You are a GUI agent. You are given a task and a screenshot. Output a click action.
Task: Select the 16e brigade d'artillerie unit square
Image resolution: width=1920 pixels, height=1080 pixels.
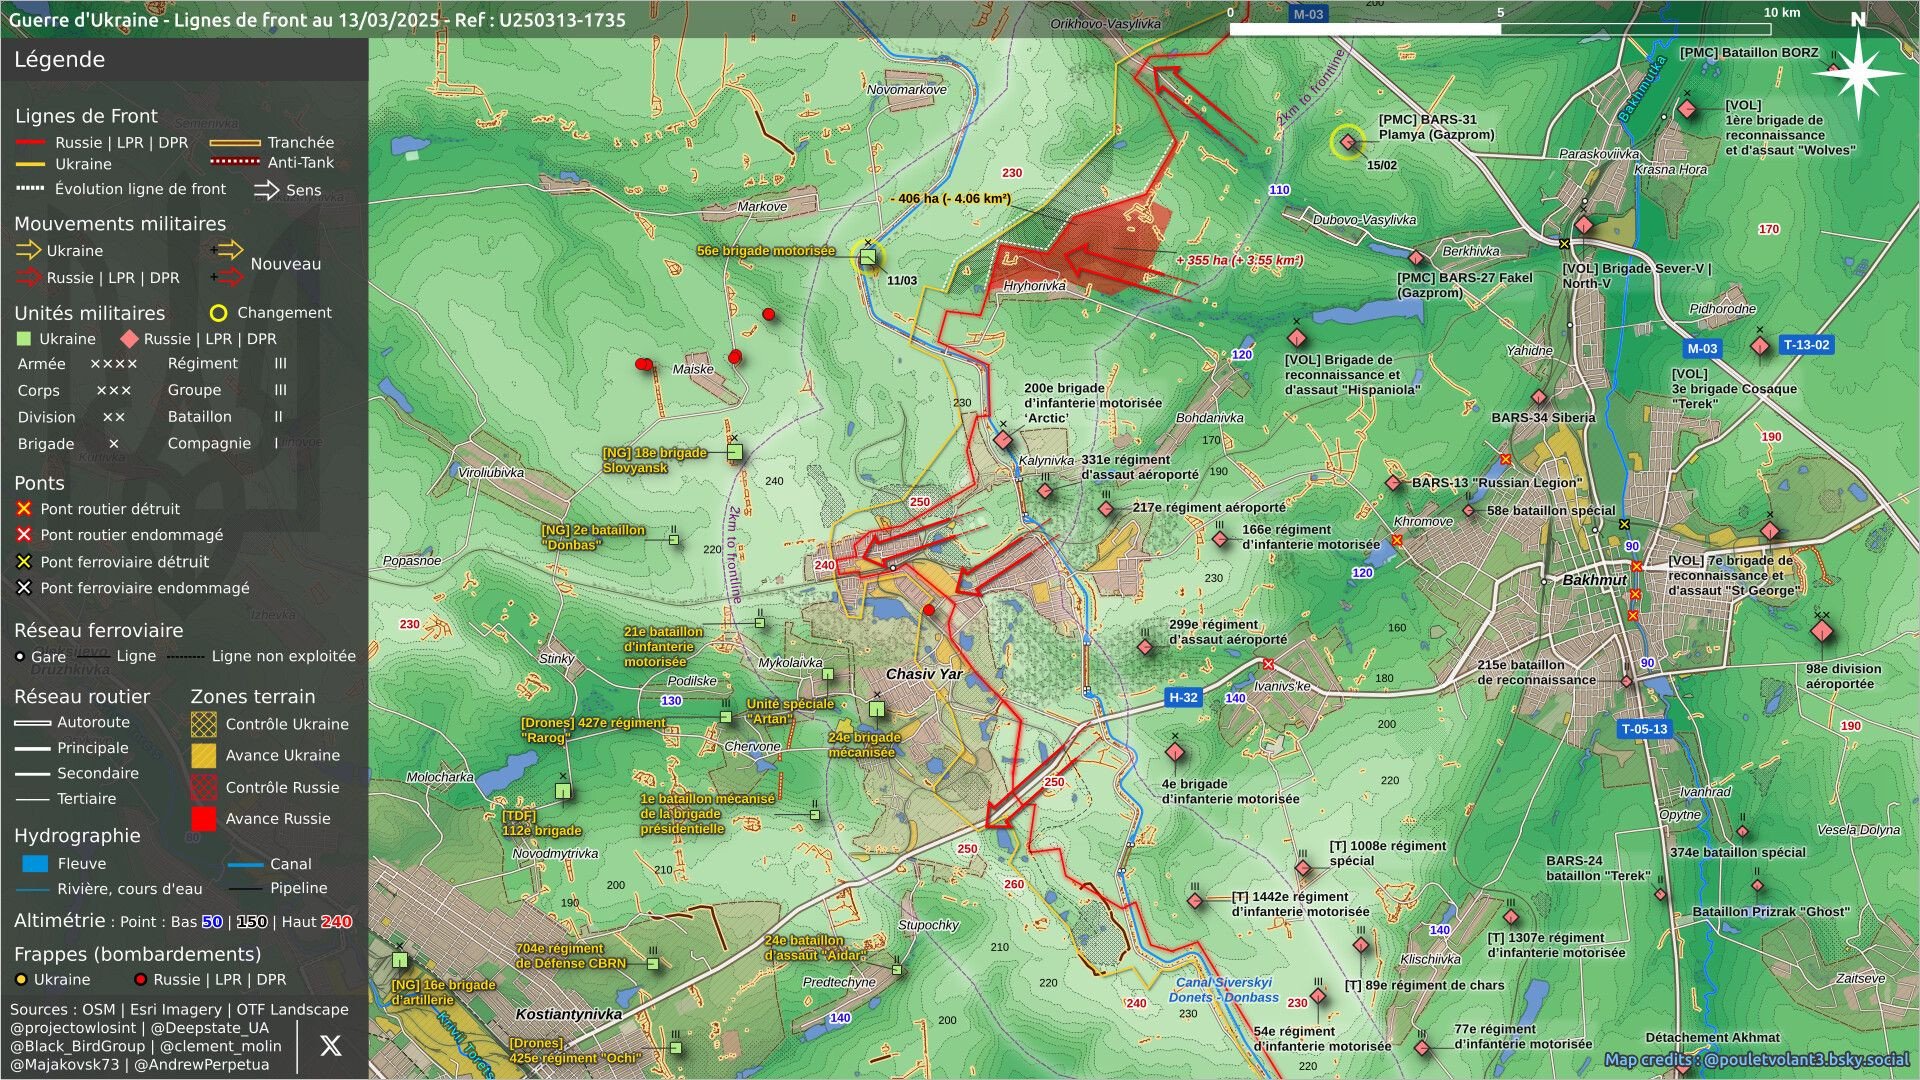pos(400,960)
